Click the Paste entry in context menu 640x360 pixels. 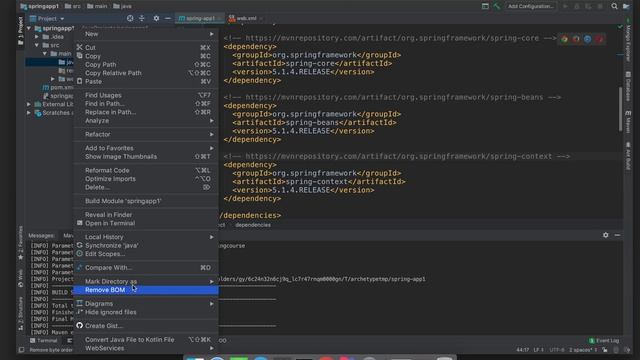(146, 82)
